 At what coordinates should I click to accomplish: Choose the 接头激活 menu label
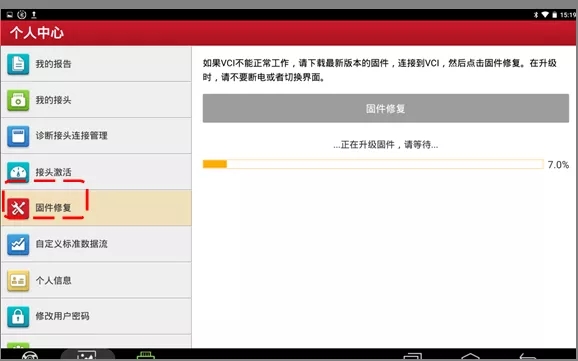[x=53, y=172]
